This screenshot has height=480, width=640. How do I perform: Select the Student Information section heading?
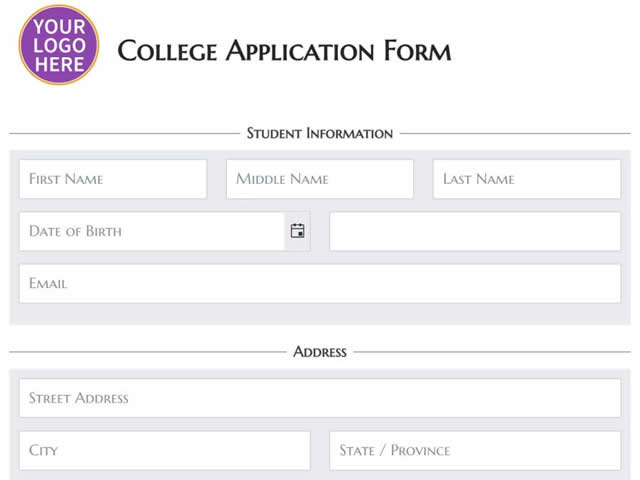tap(320, 133)
